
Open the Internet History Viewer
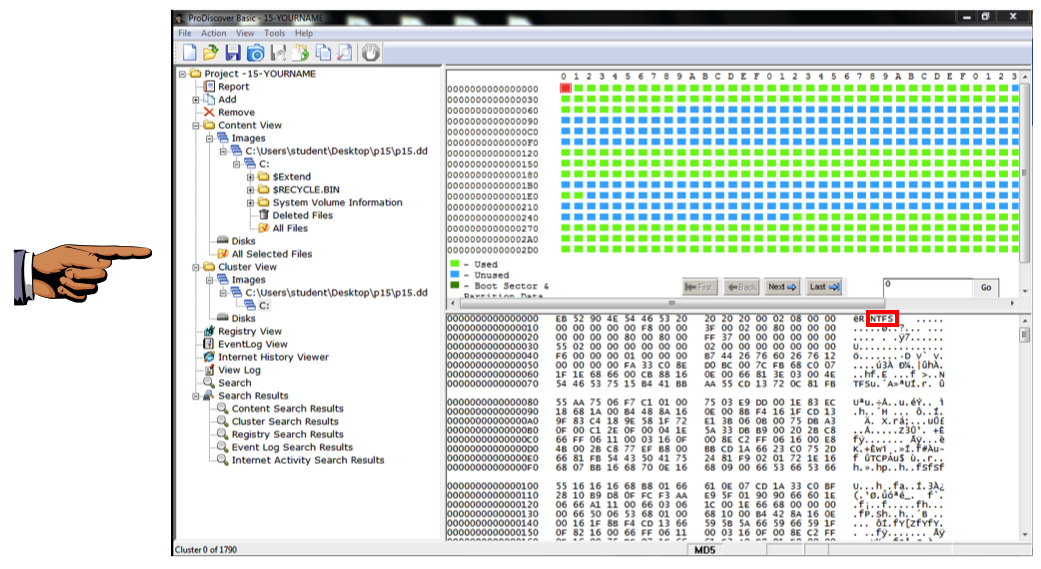tap(272, 357)
